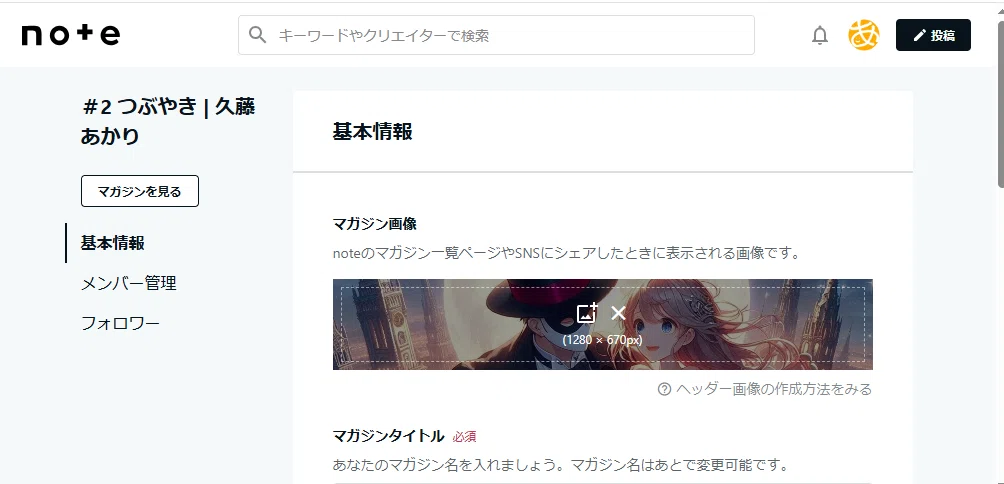Click the 投稿 post button
Screen dimensions: 1004x484
[x=933, y=35]
